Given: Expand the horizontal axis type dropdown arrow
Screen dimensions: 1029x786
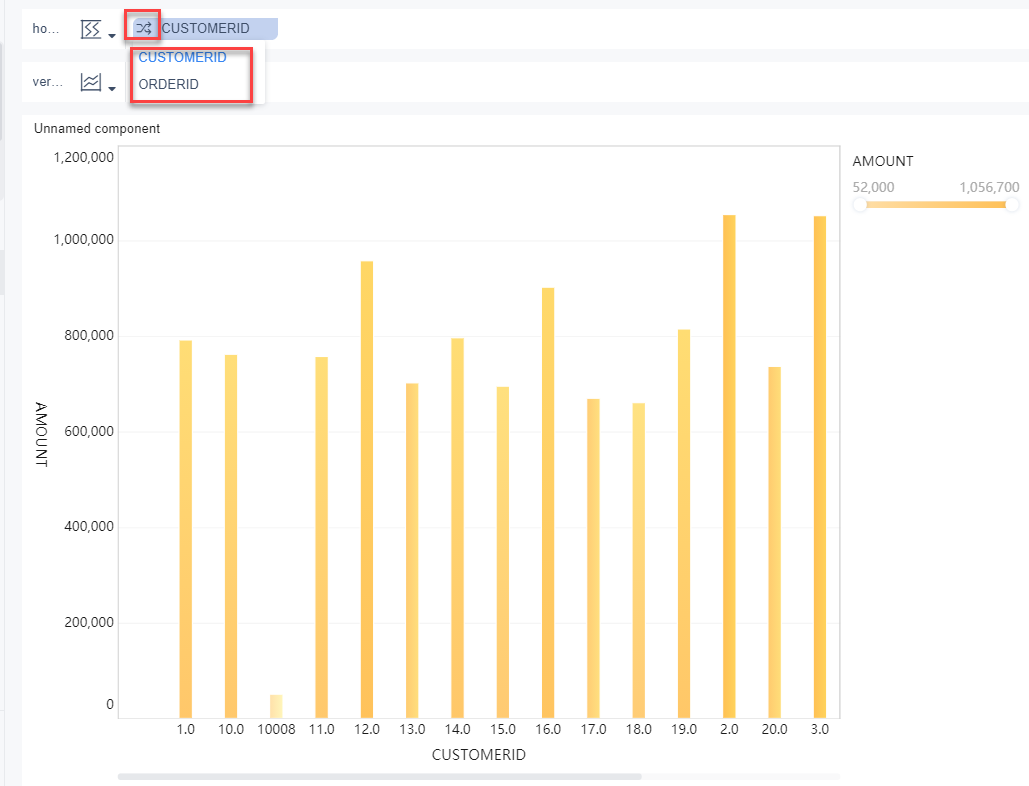Looking at the screenshot, I should coord(112,35).
